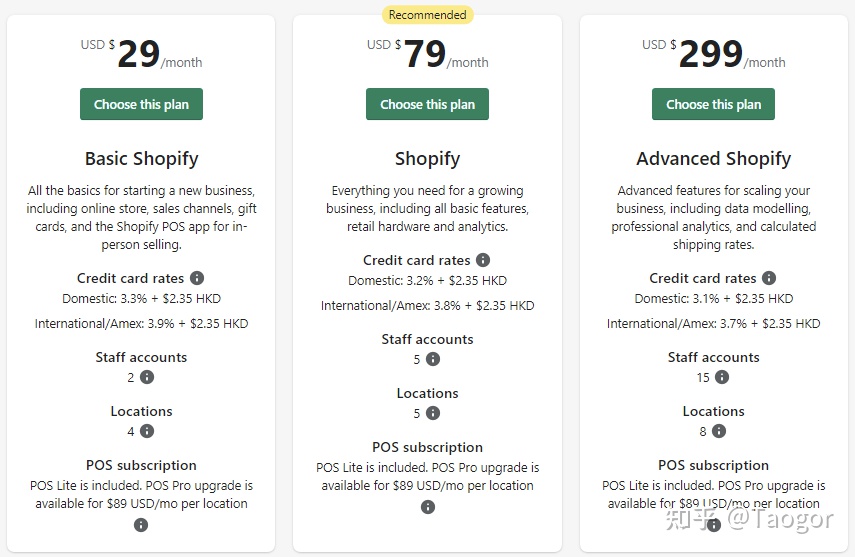Show info for Advanced Shopify locations 8
855x557 pixels.
click(719, 431)
